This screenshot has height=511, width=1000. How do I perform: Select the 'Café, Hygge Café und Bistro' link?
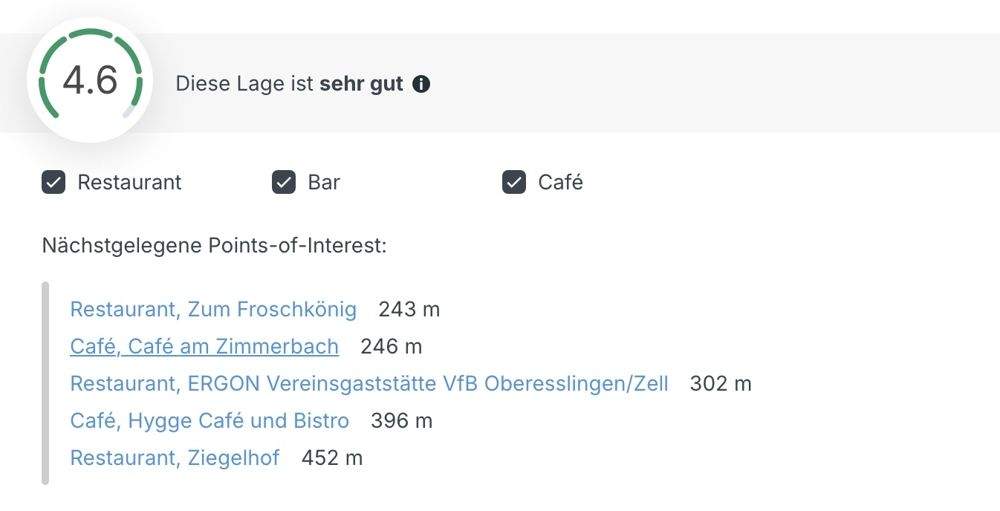coord(209,421)
